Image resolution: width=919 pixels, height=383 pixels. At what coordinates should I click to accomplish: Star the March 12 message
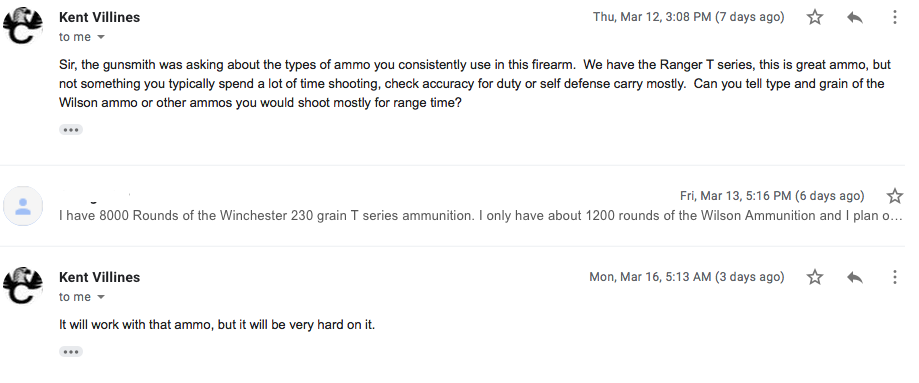coord(815,17)
